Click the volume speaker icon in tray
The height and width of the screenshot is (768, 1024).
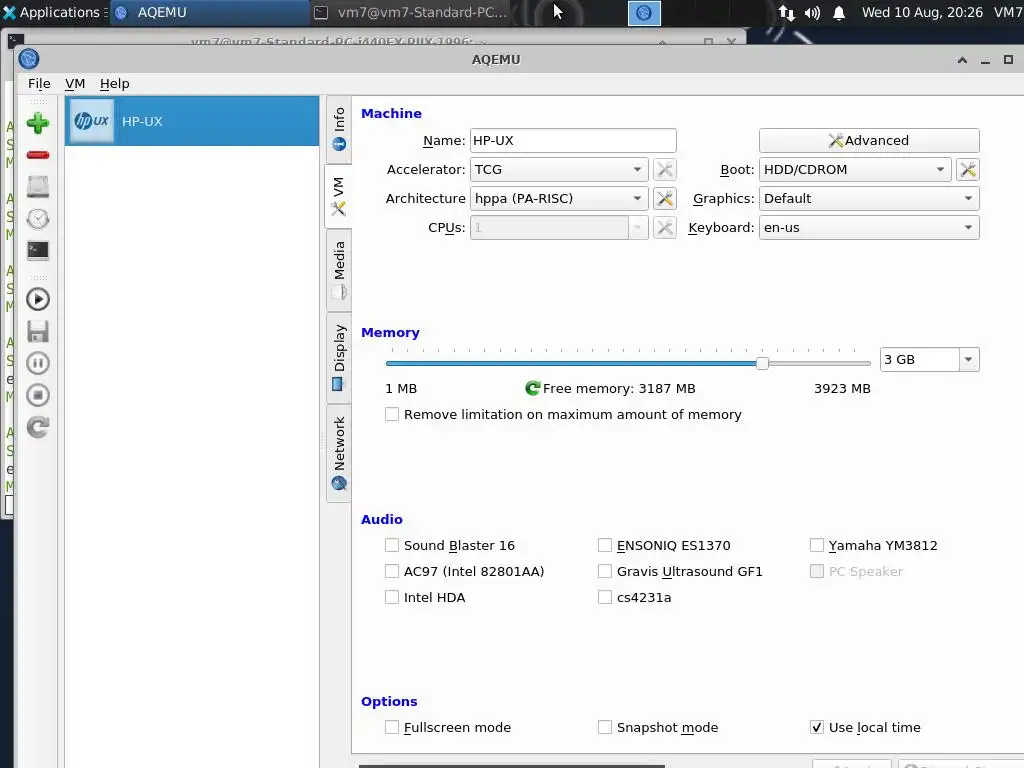(812, 12)
